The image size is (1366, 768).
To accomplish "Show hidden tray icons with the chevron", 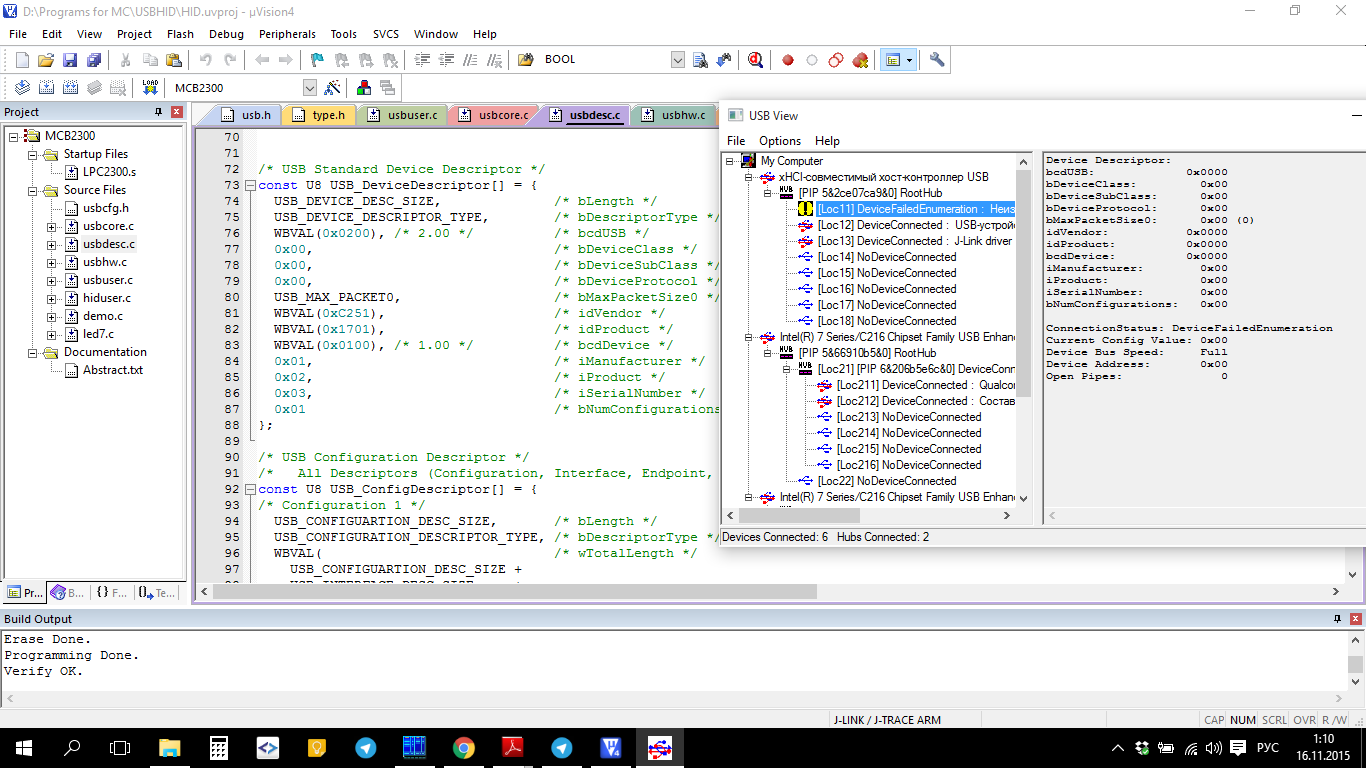I will 1117,748.
